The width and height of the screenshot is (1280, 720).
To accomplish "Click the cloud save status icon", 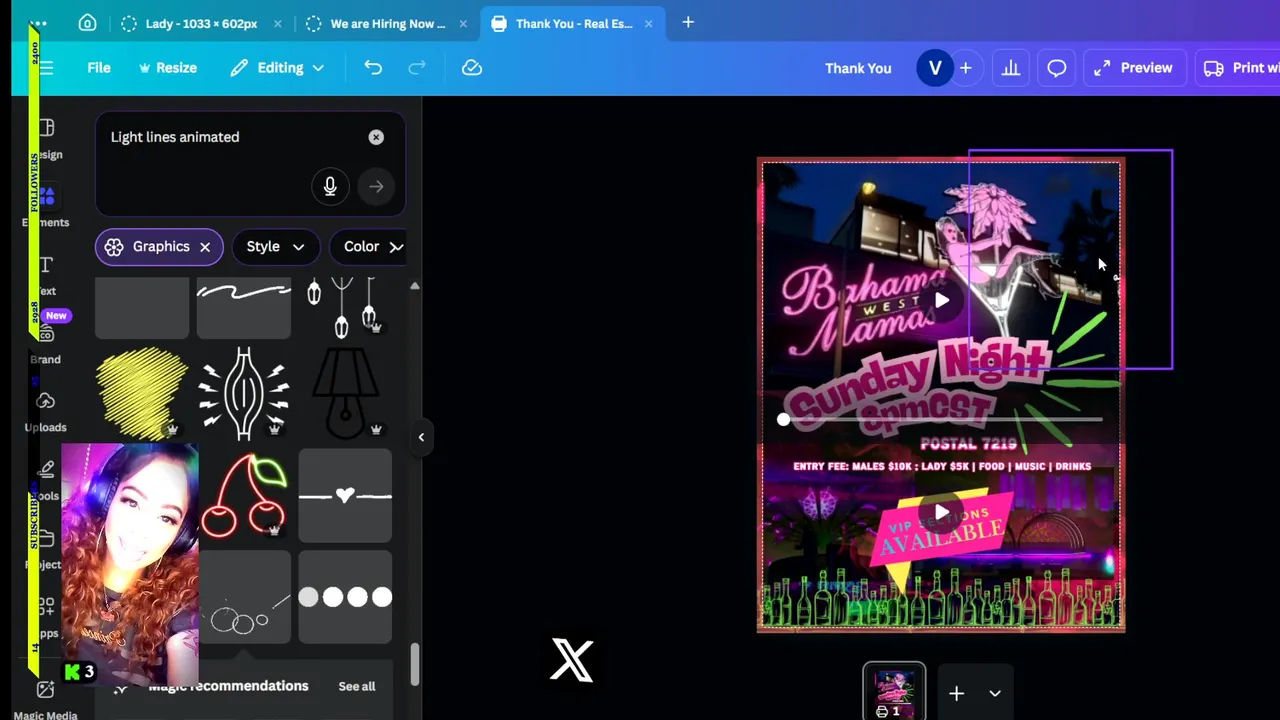I will [x=472, y=68].
